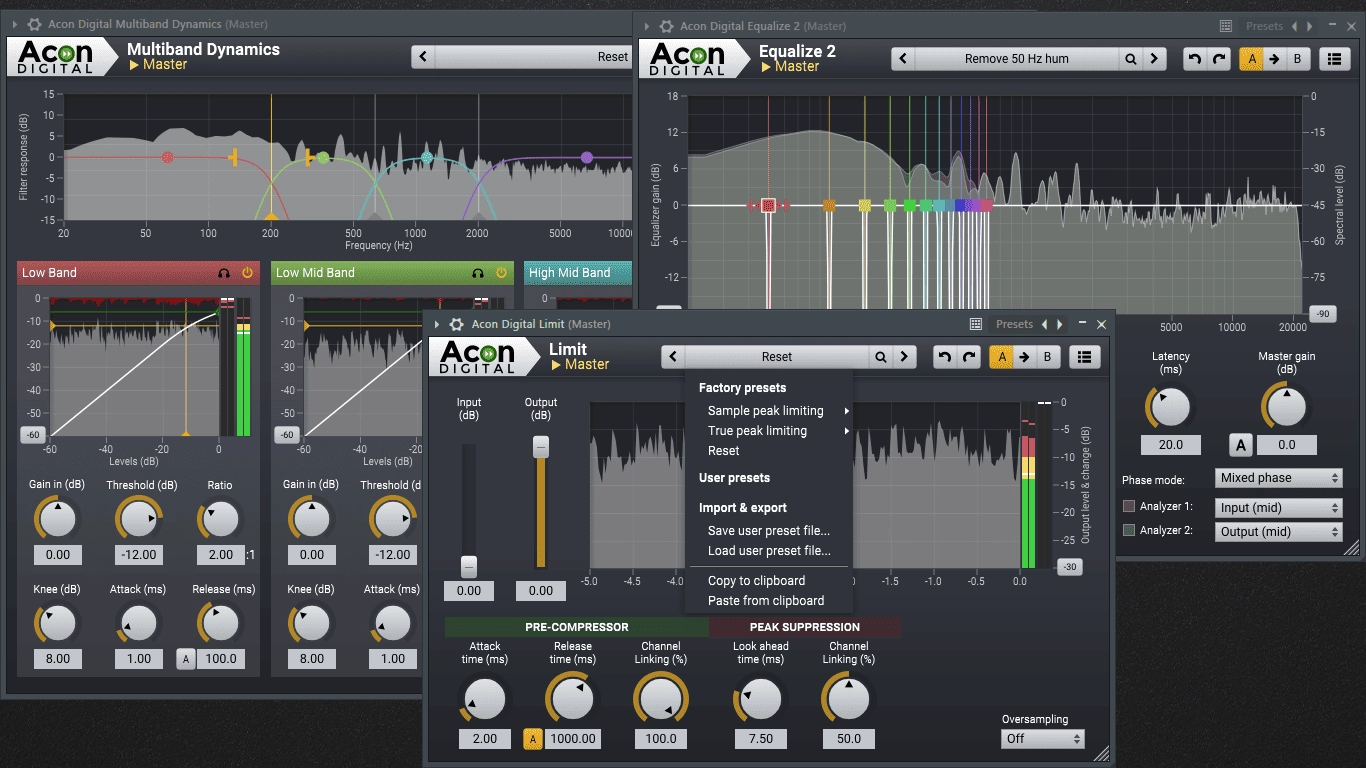Go to previous preset in Limit
Viewport: 1366px width, 768px height.
click(x=673, y=357)
